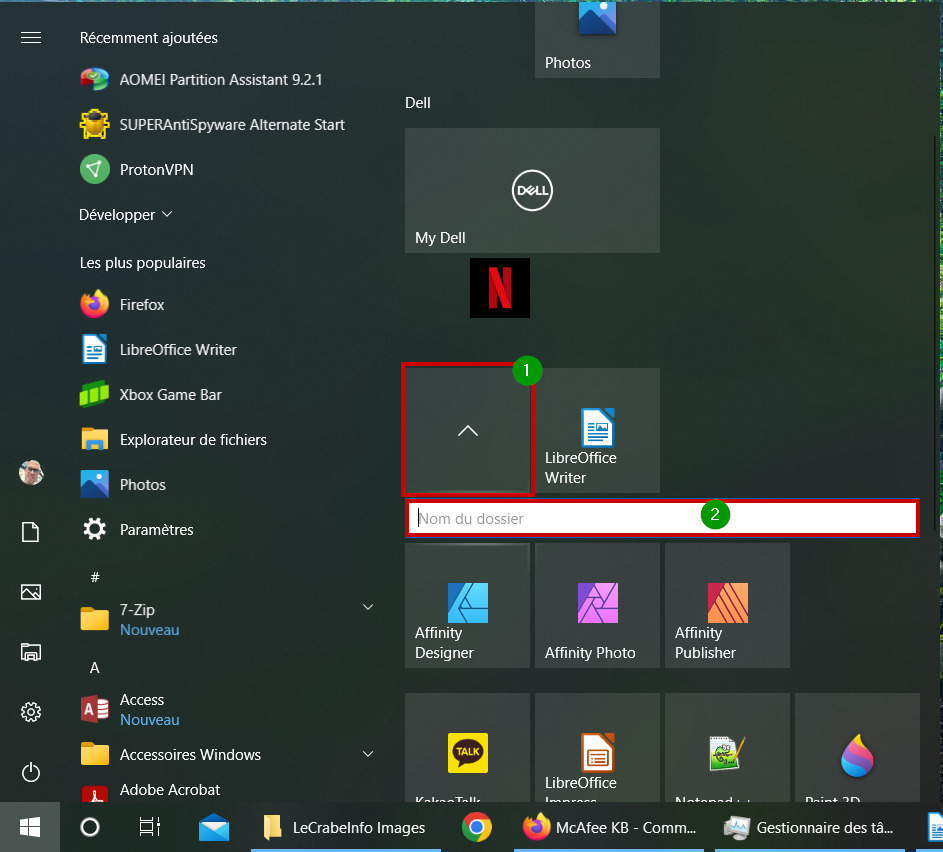The height and width of the screenshot is (852, 943).
Task: Open Mail app from the taskbar
Action: (214, 827)
